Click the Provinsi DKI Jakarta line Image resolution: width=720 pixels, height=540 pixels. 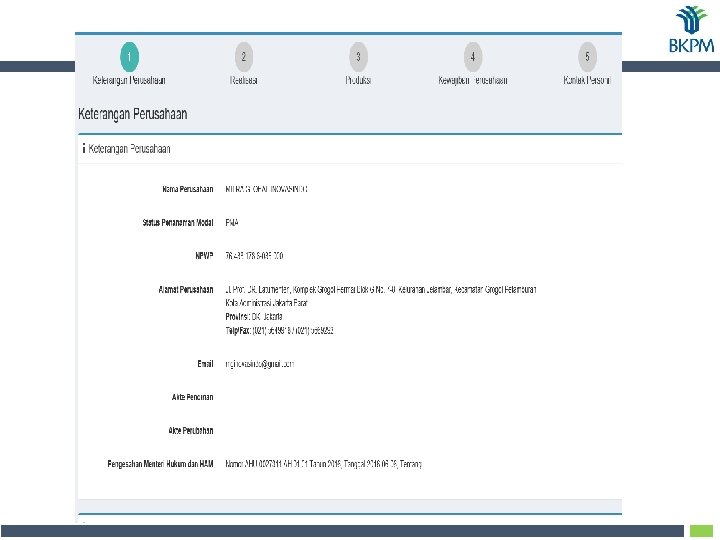(x=254, y=317)
